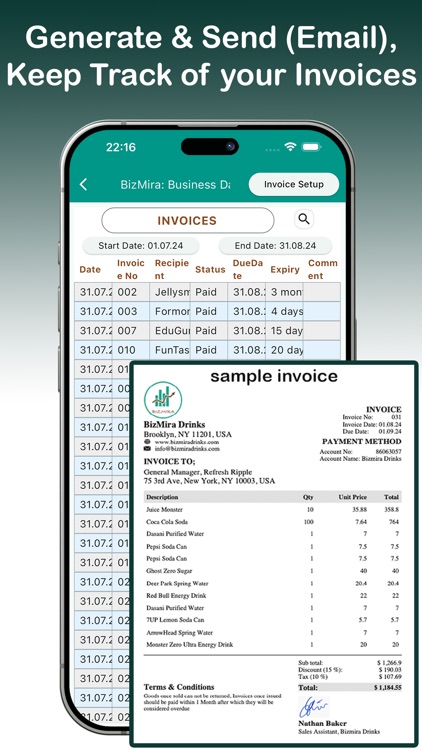Image resolution: width=422 pixels, height=750 pixels.
Task: Sort by the DueDate column header
Action: (x=247, y=269)
